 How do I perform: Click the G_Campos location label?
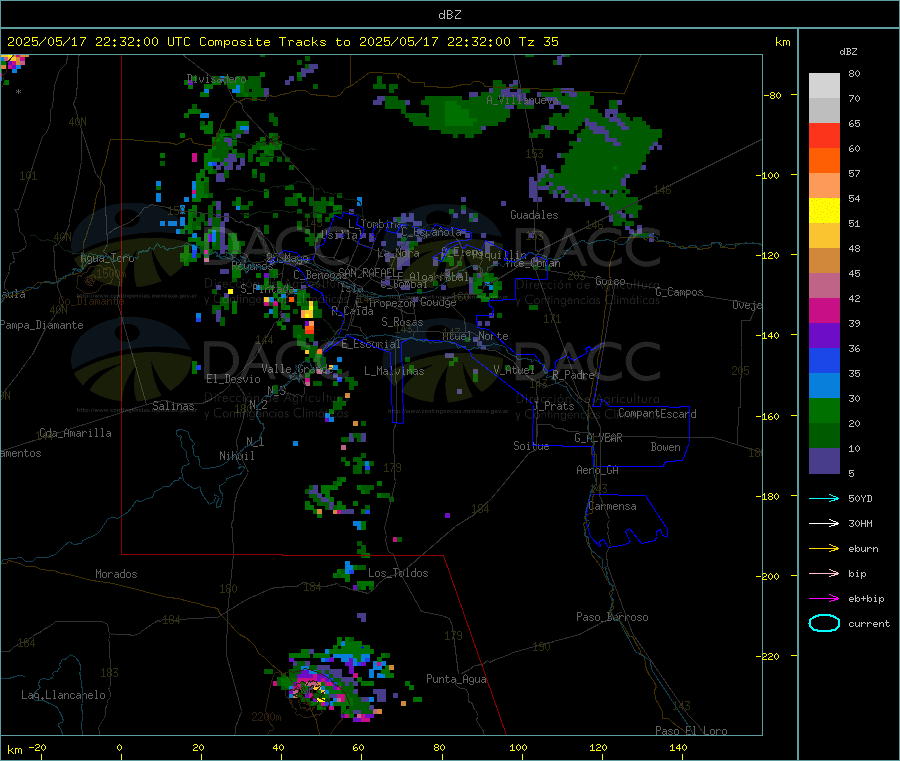click(x=679, y=292)
